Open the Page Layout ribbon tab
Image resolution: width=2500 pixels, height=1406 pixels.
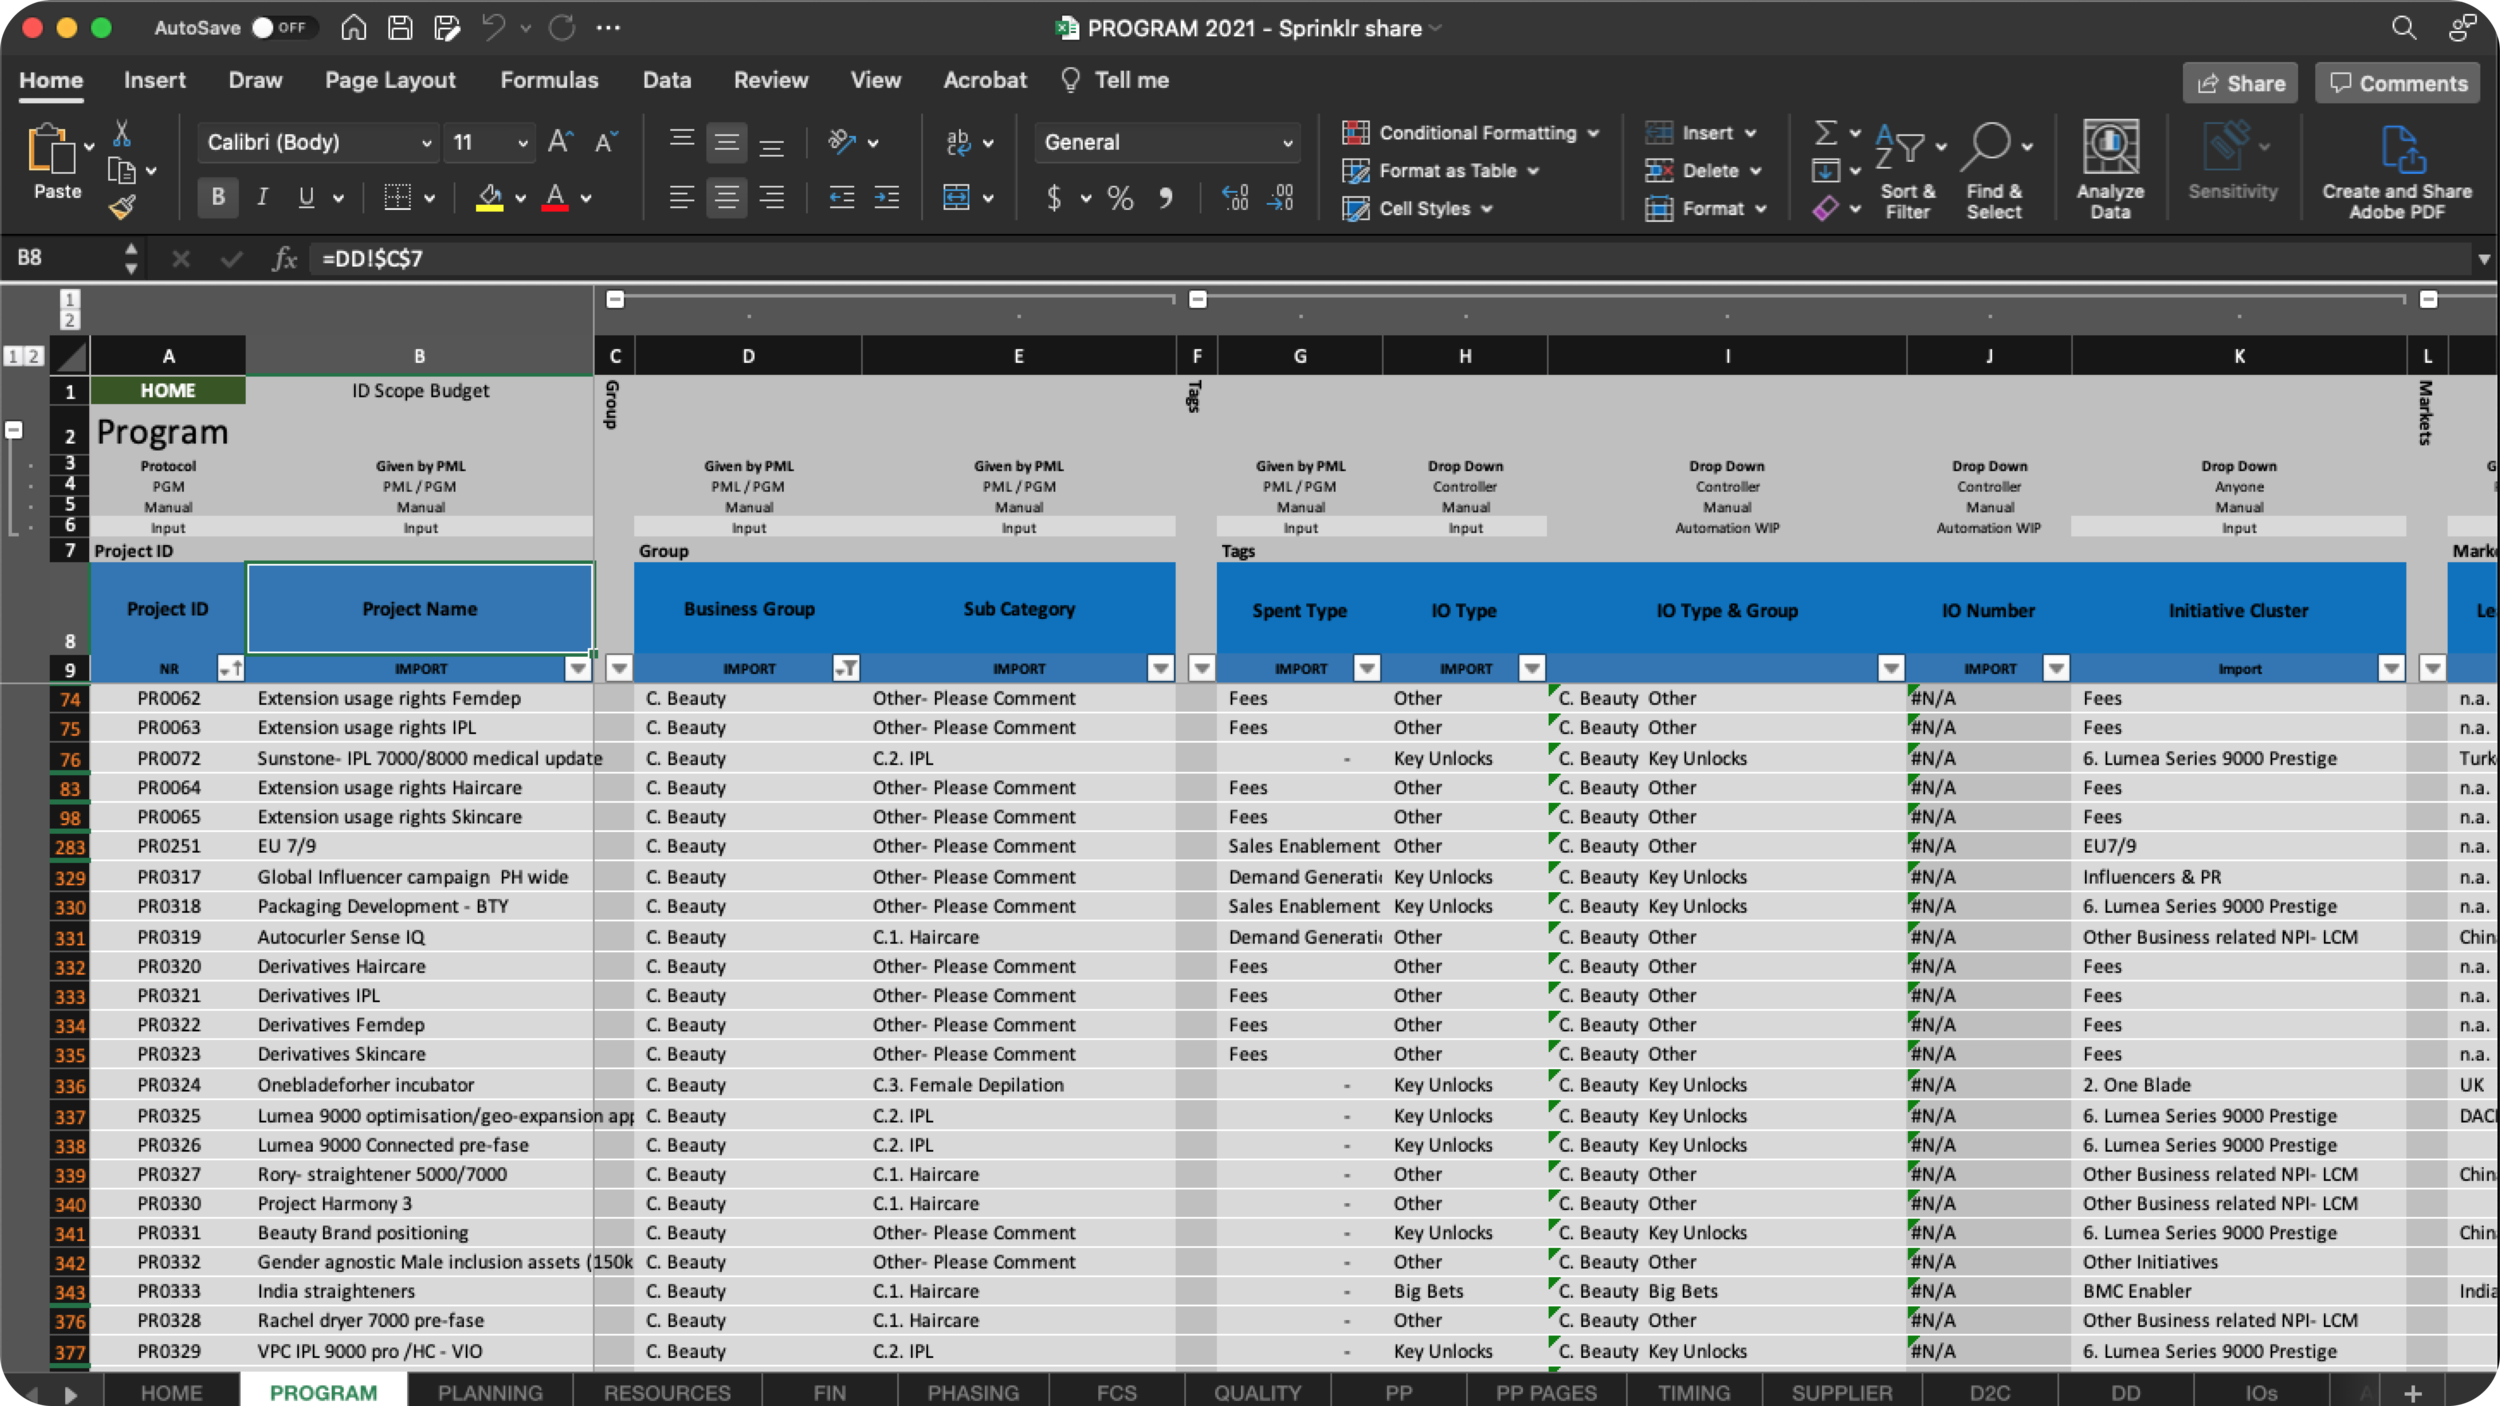pos(390,80)
